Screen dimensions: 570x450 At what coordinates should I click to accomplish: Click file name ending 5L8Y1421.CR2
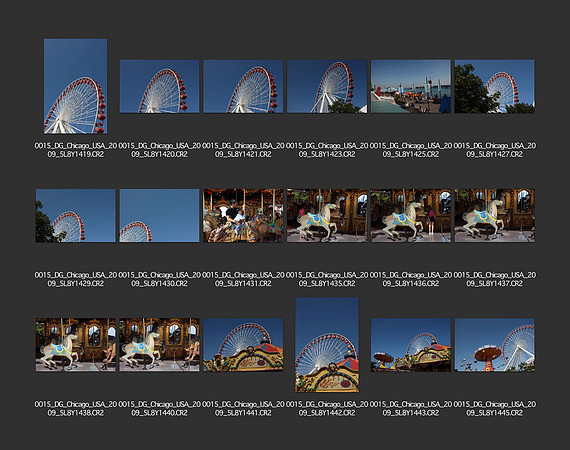coord(243,150)
